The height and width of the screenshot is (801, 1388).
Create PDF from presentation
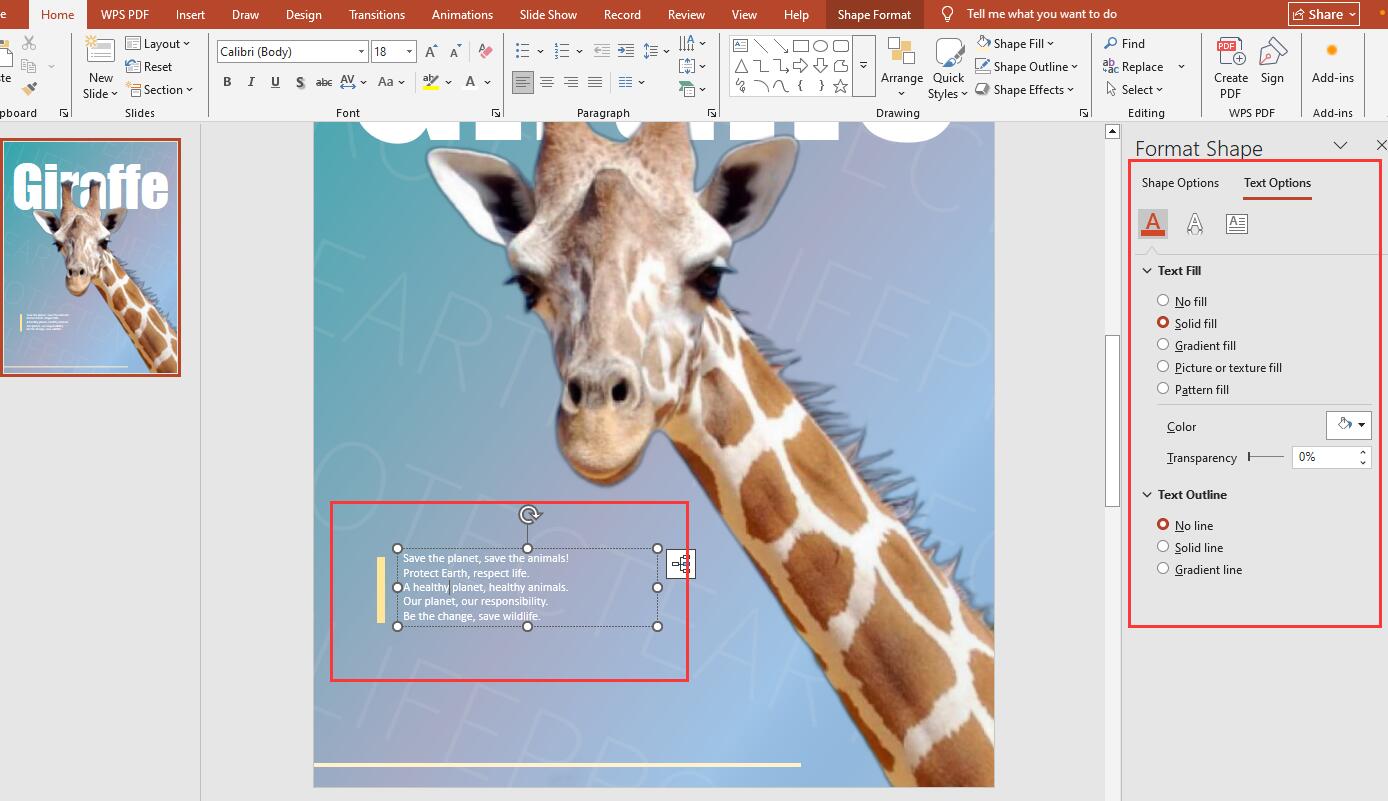pos(1231,68)
